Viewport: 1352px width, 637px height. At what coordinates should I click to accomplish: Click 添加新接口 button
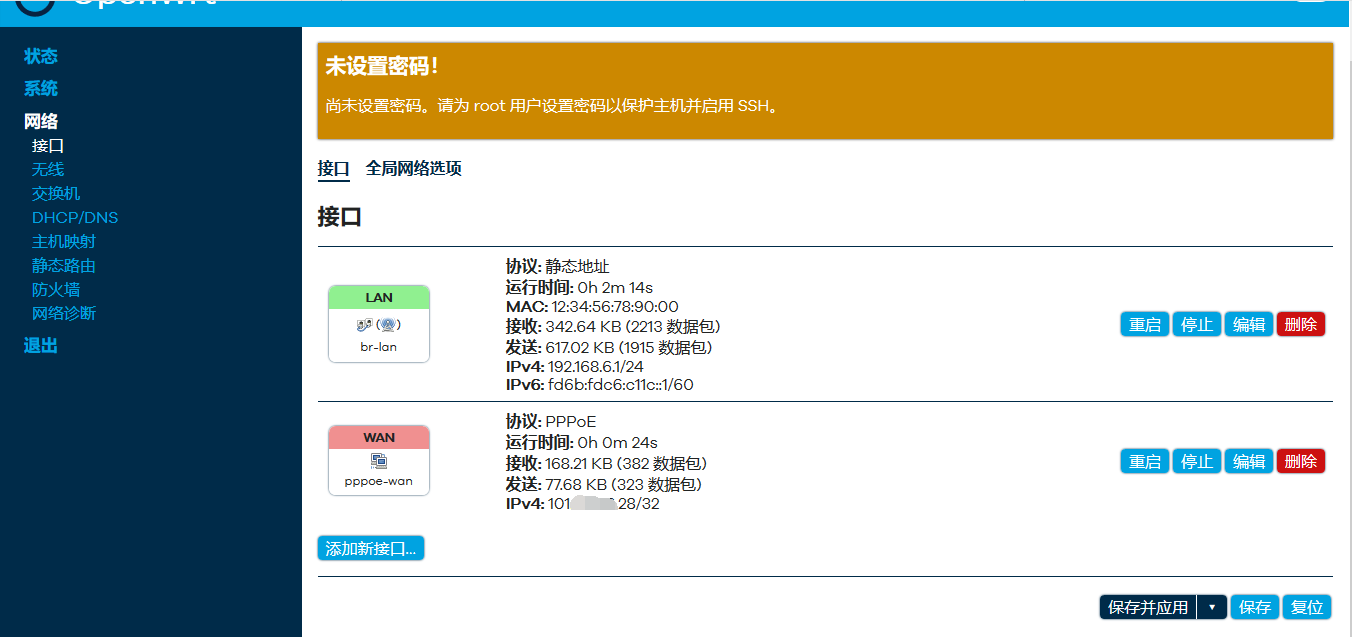coord(371,548)
